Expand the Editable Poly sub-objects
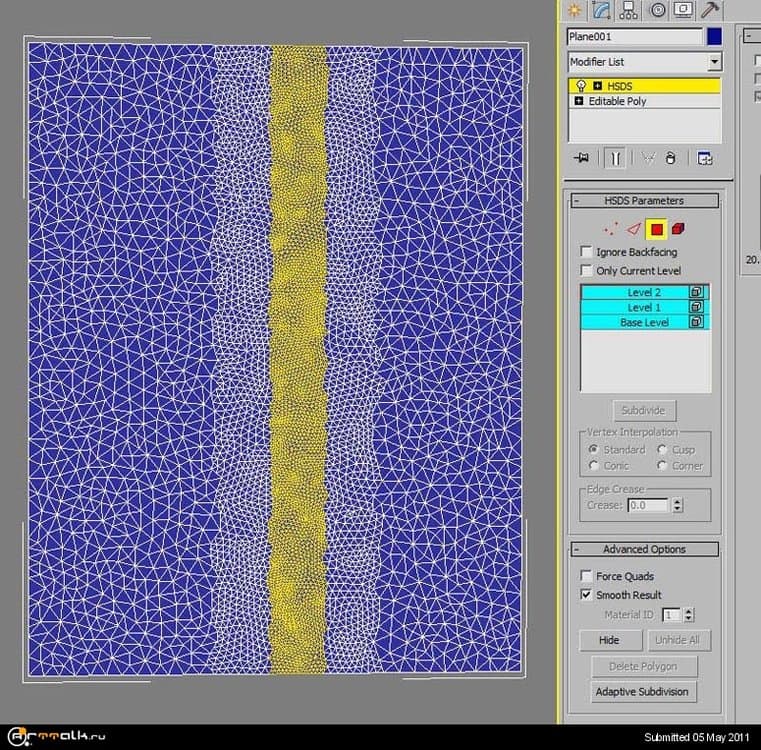The height and width of the screenshot is (750, 761). 579,101
